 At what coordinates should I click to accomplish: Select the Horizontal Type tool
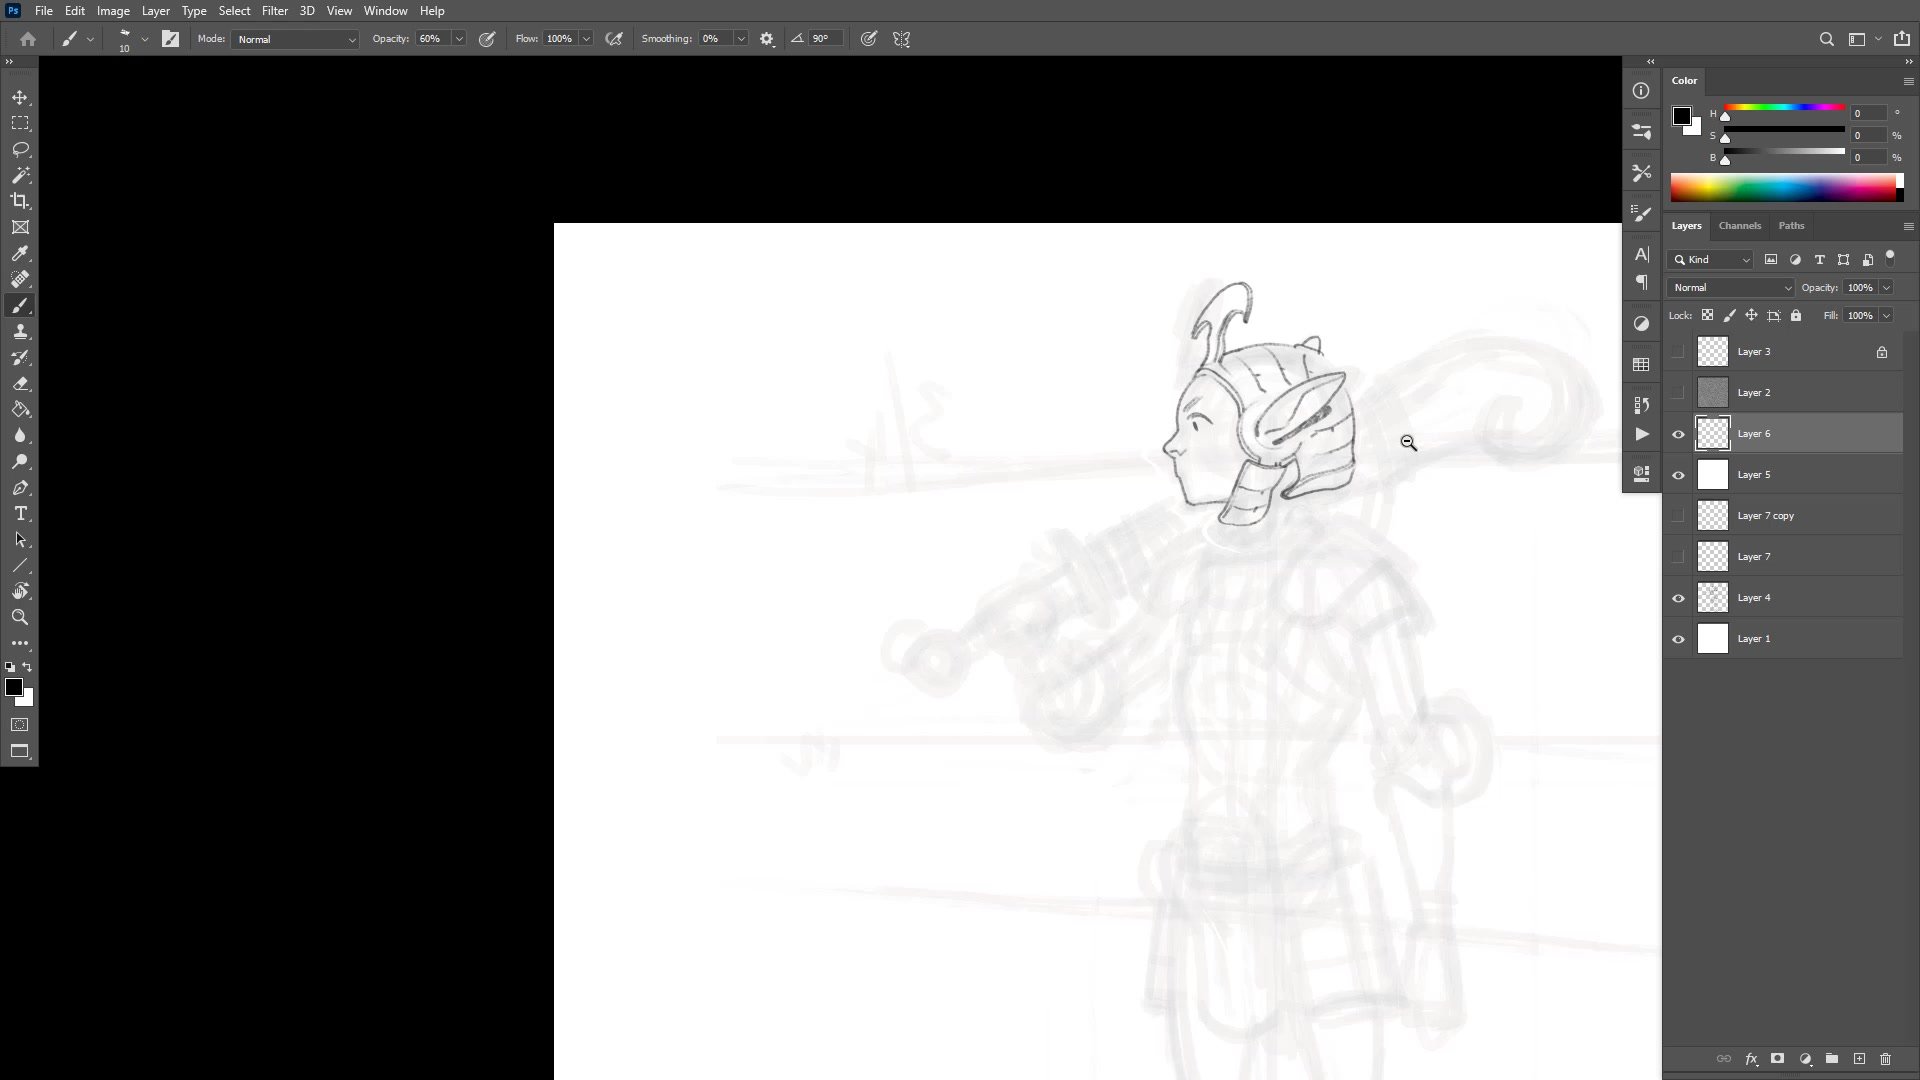pos(20,514)
